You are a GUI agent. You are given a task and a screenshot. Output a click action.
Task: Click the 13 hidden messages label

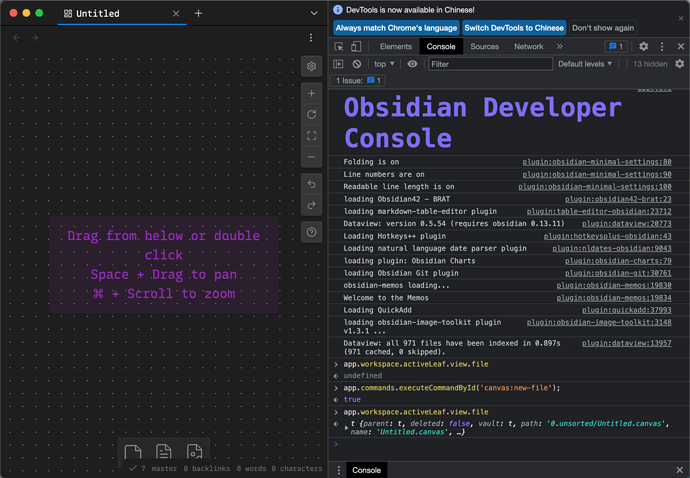[x=650, y=64]
